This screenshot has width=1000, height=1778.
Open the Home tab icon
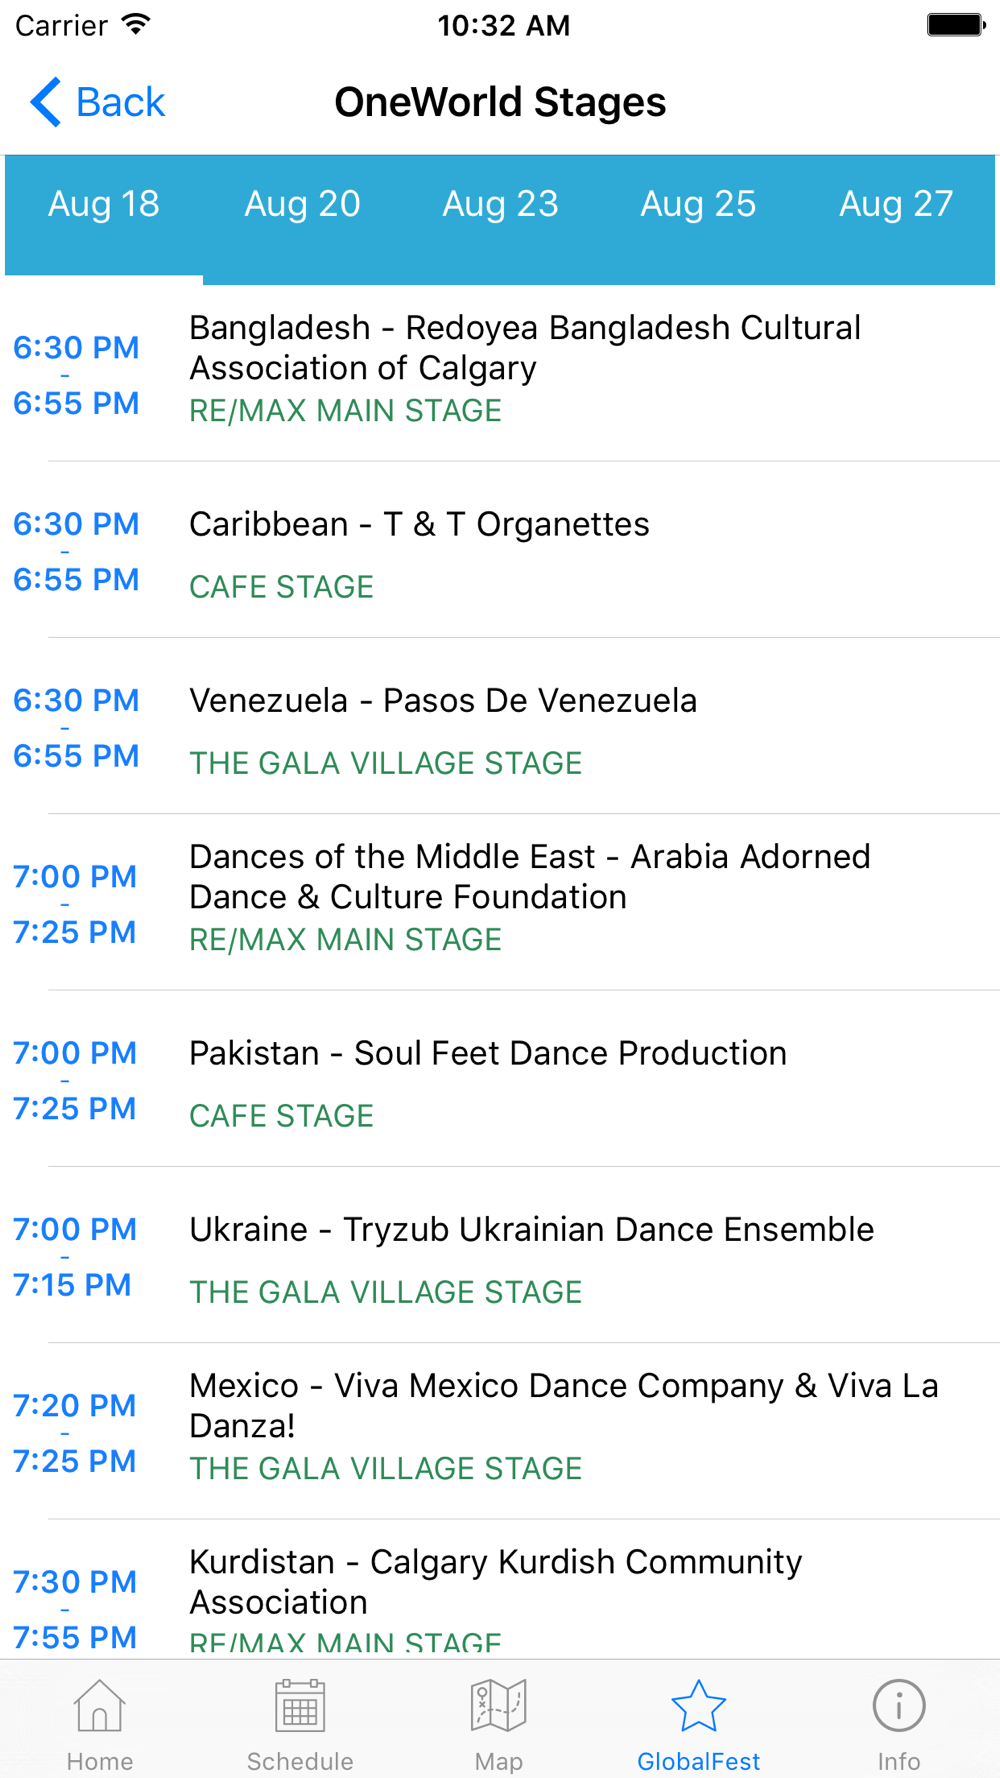99,1706
